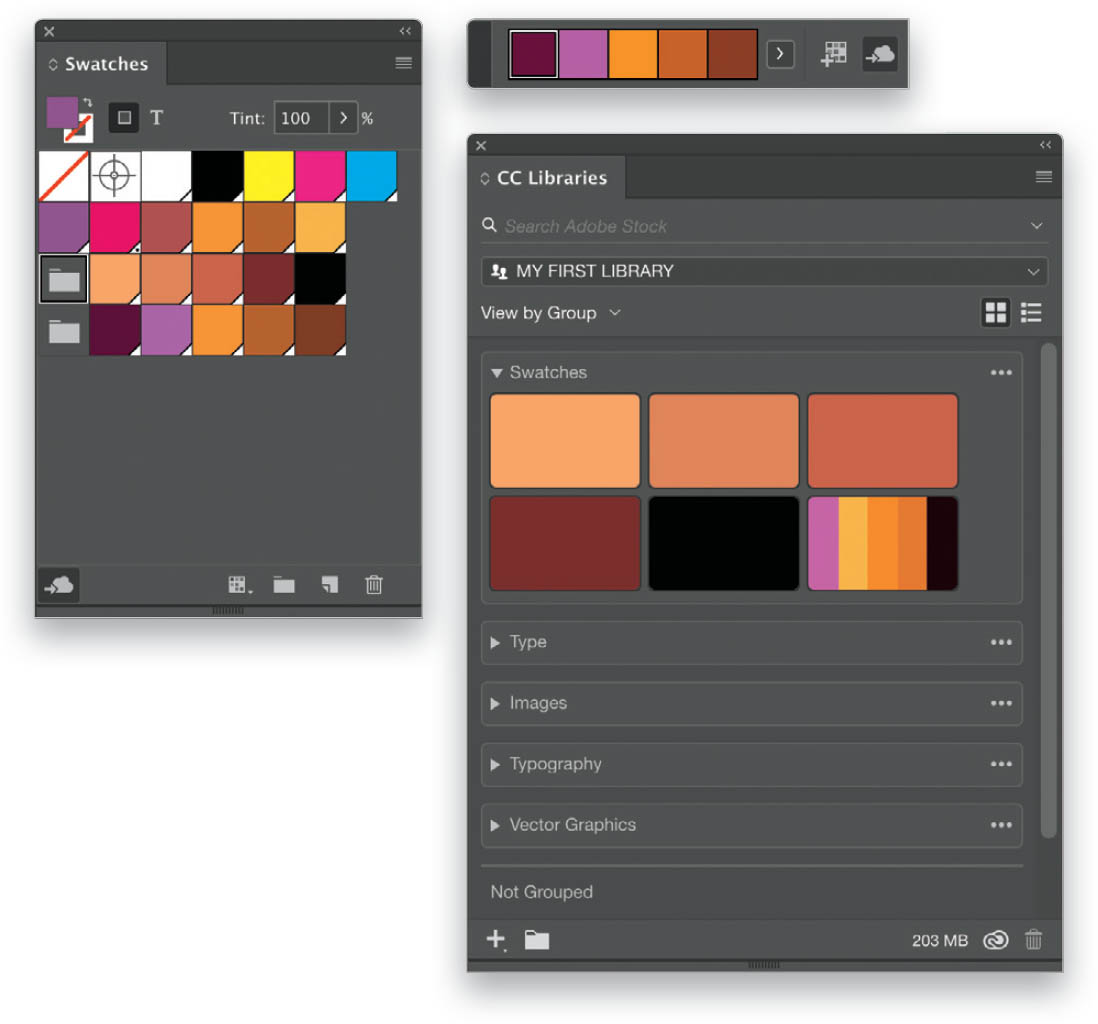Open Swatches group more options dots

coord(1001,373)
